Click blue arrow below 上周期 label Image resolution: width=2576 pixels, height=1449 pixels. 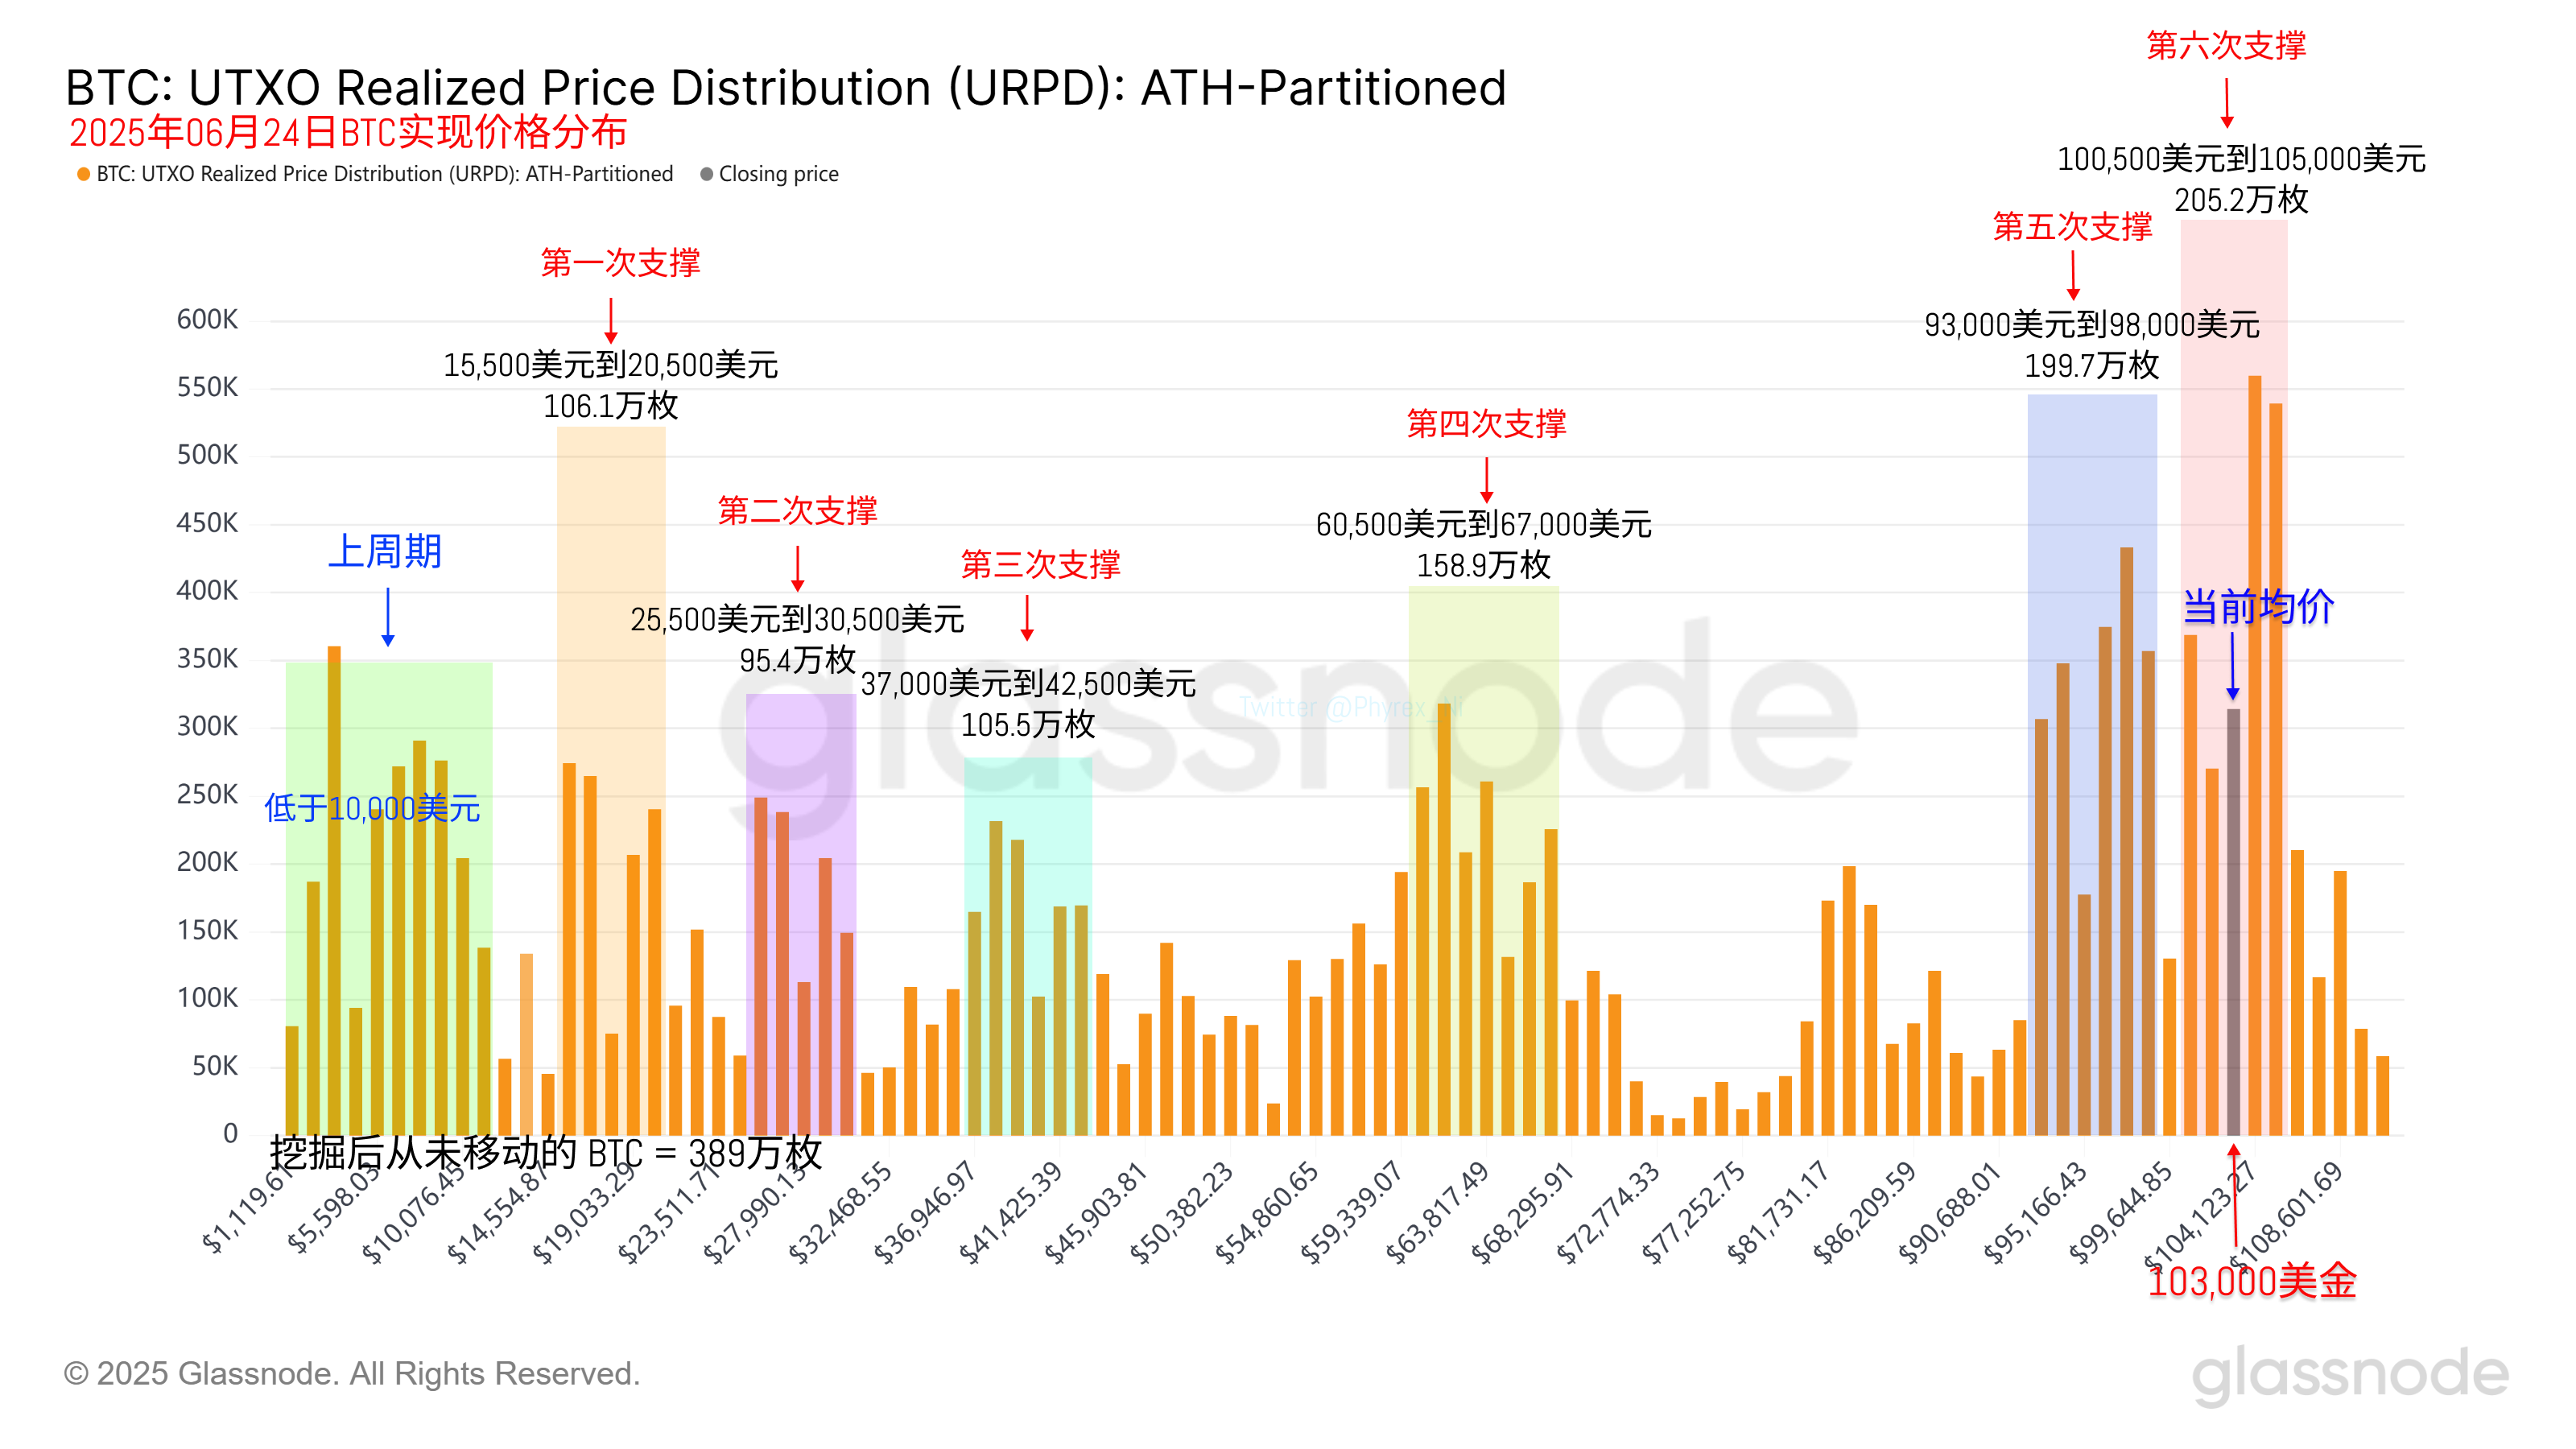388,616
